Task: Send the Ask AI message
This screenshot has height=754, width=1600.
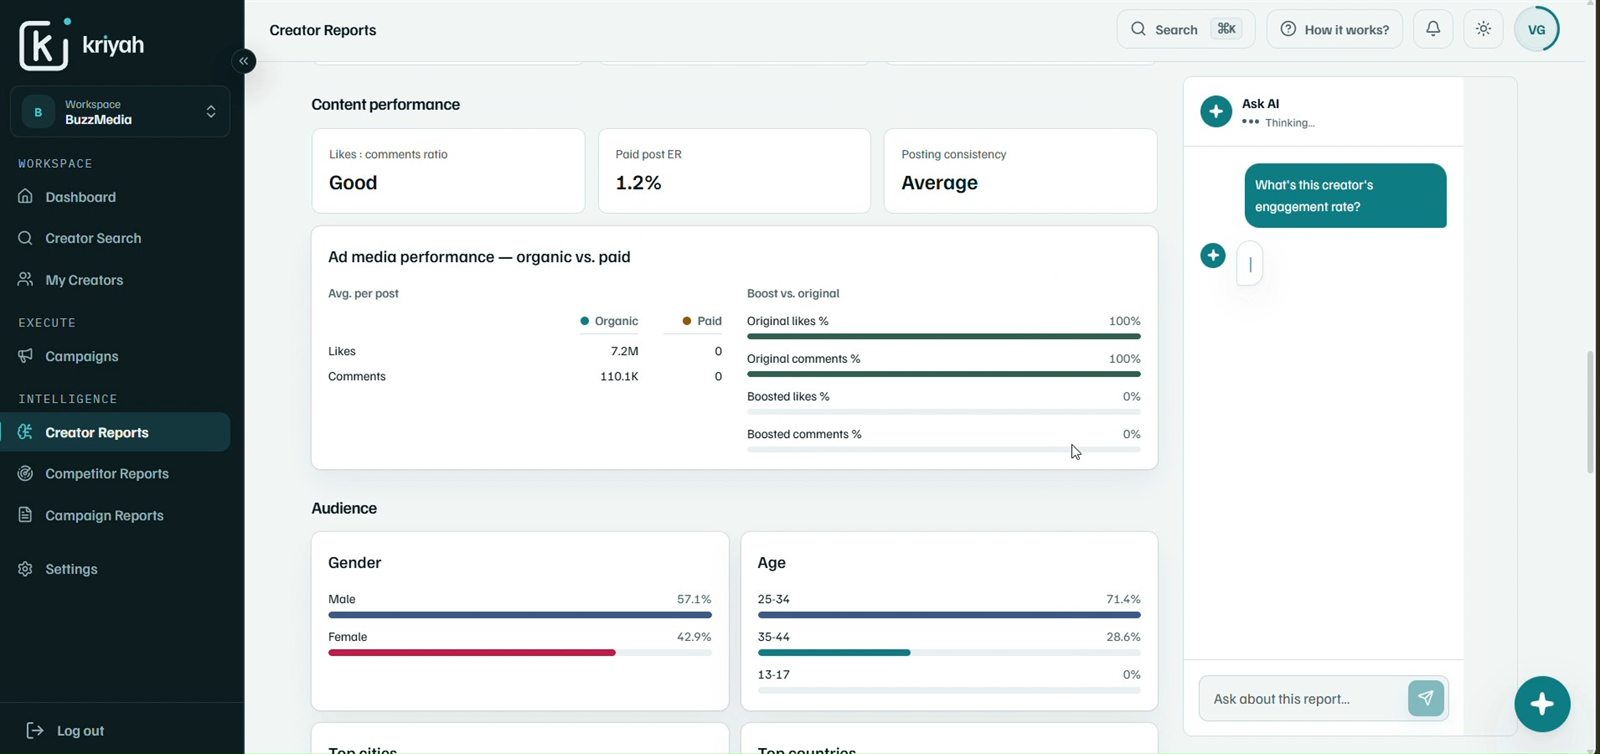Action: click(x=1426, y=698)
